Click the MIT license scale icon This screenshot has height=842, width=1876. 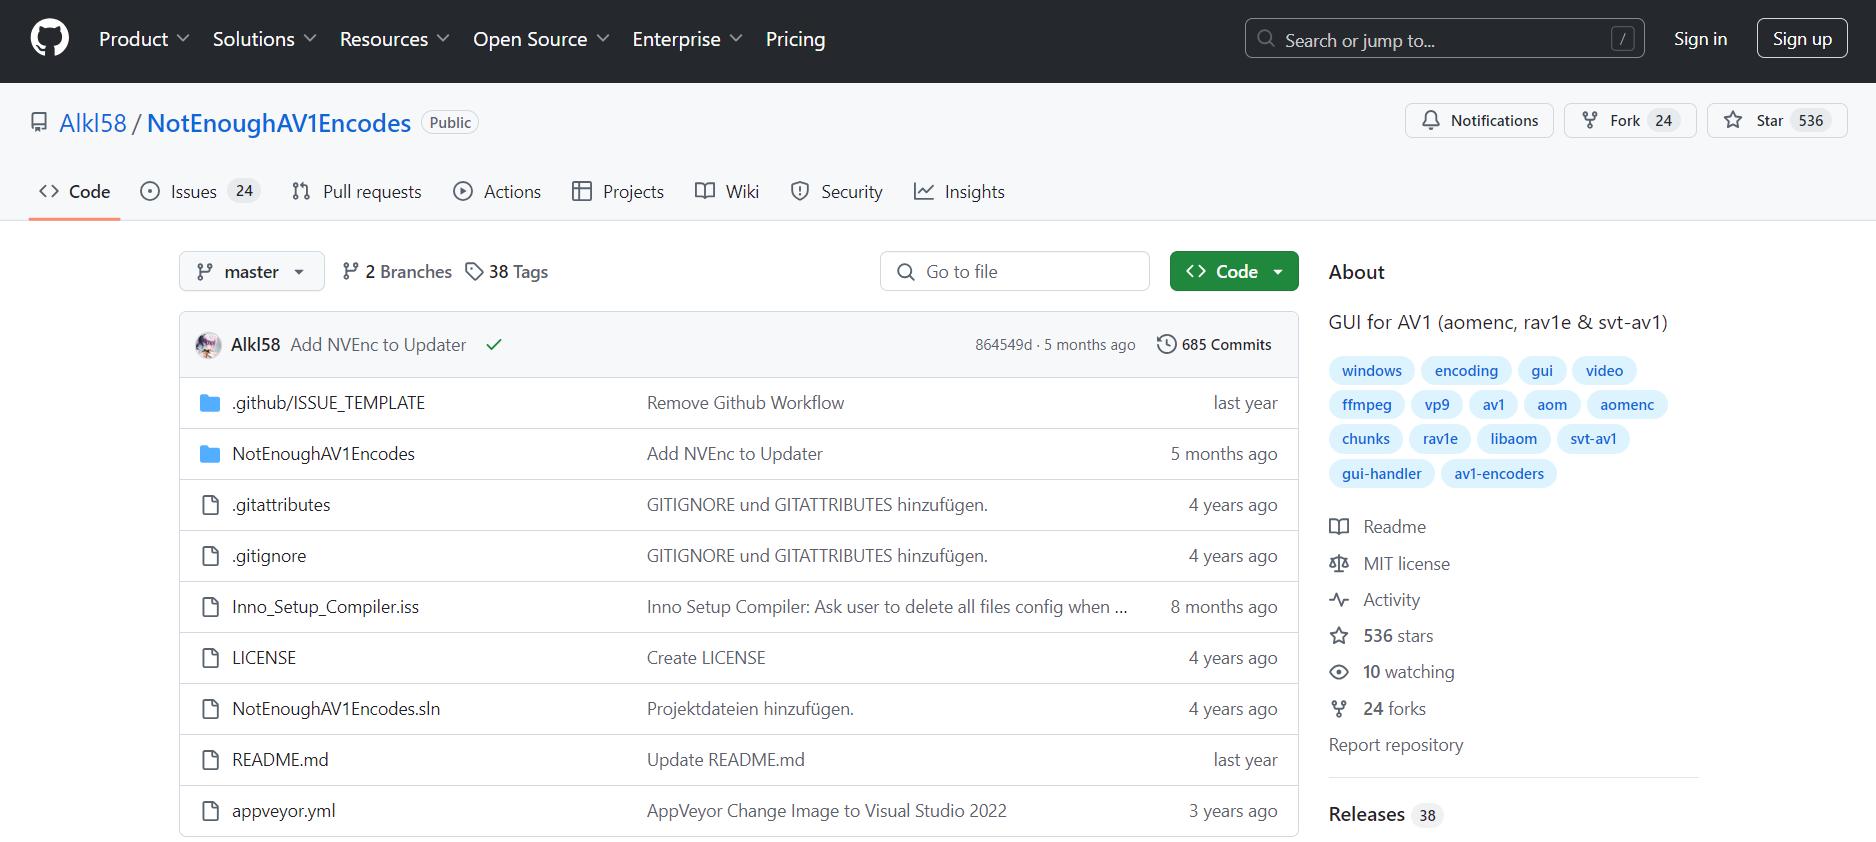click(1339, 564)
